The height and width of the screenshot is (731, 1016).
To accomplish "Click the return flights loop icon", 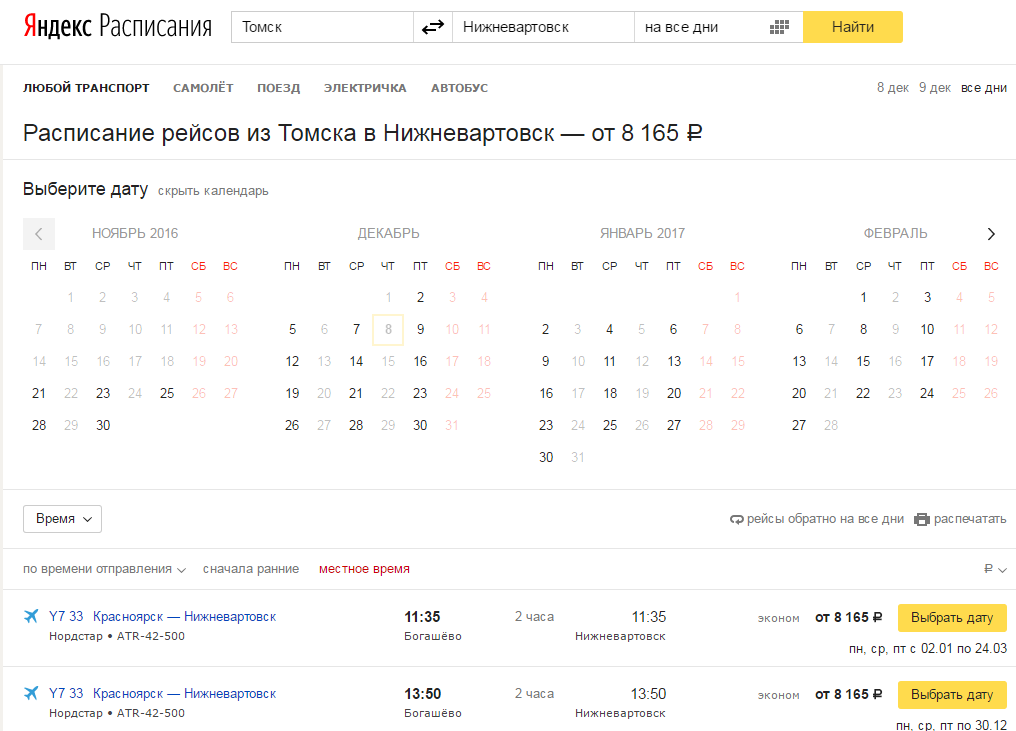I will point(738,519).
